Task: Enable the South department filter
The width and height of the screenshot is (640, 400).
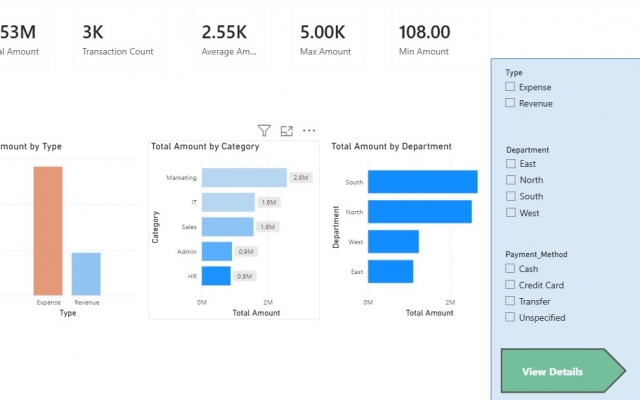Action: 511,196
